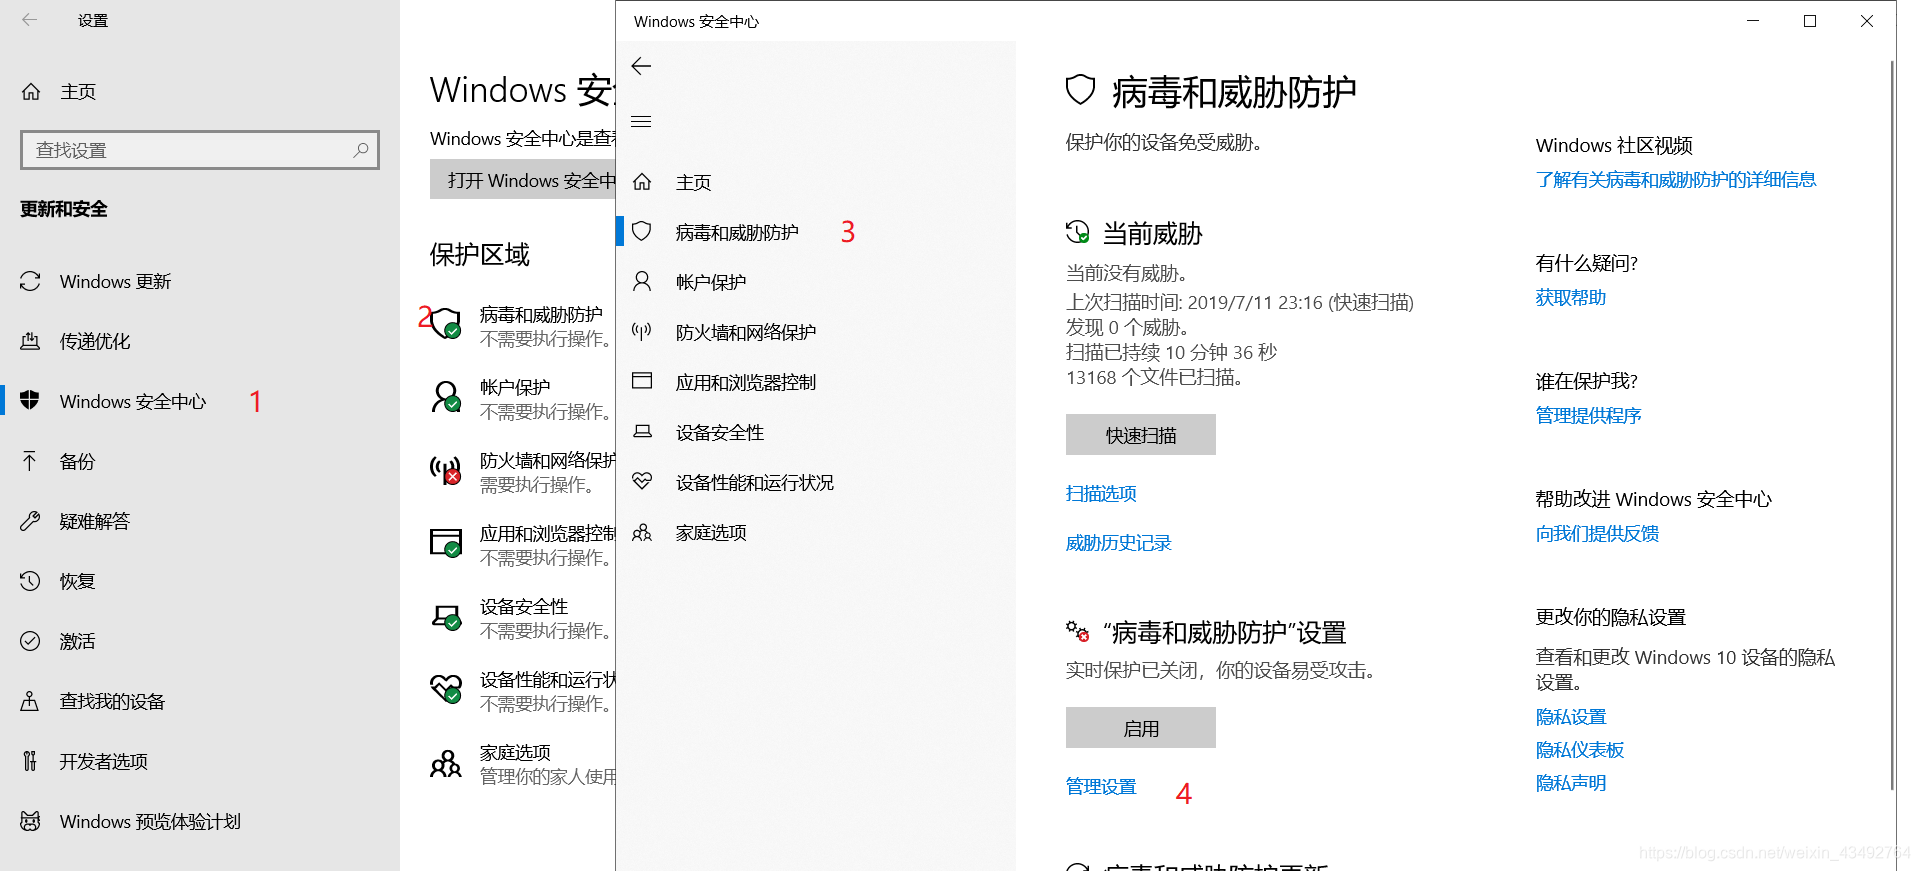Screen dimensions: 1920x871
Task: Click the person icon for account protection
Action: (x=642, y=282)
